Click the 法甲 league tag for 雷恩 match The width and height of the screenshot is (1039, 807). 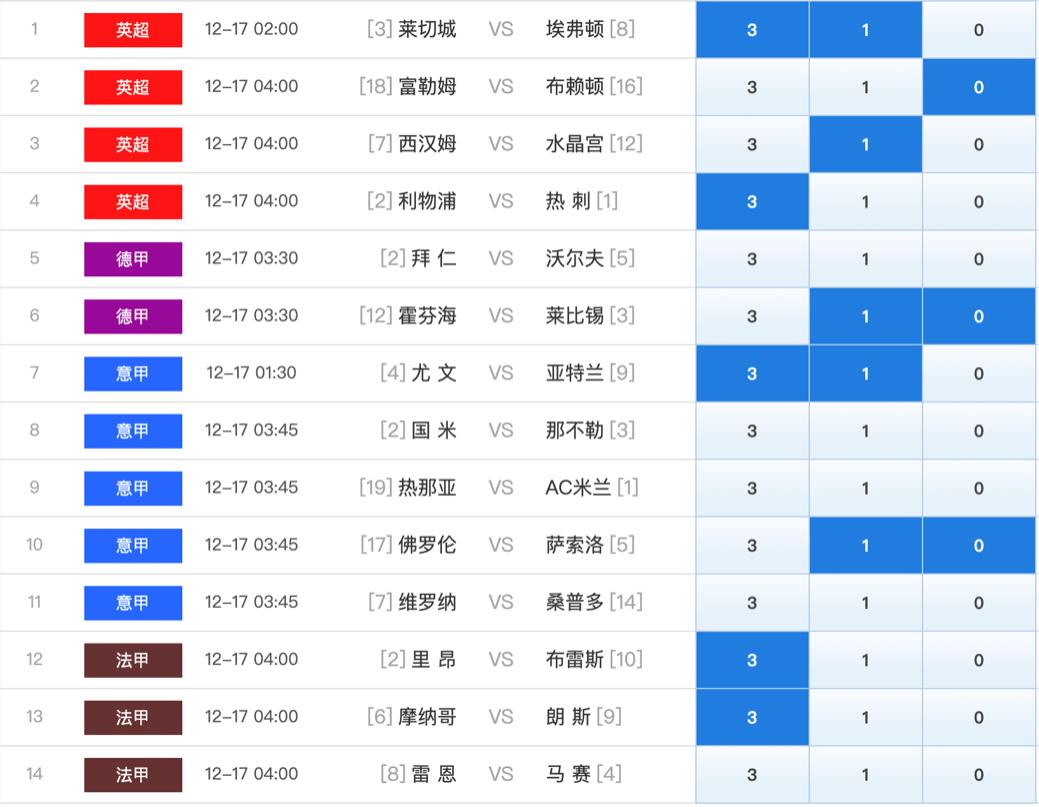[x=133, y=775]
